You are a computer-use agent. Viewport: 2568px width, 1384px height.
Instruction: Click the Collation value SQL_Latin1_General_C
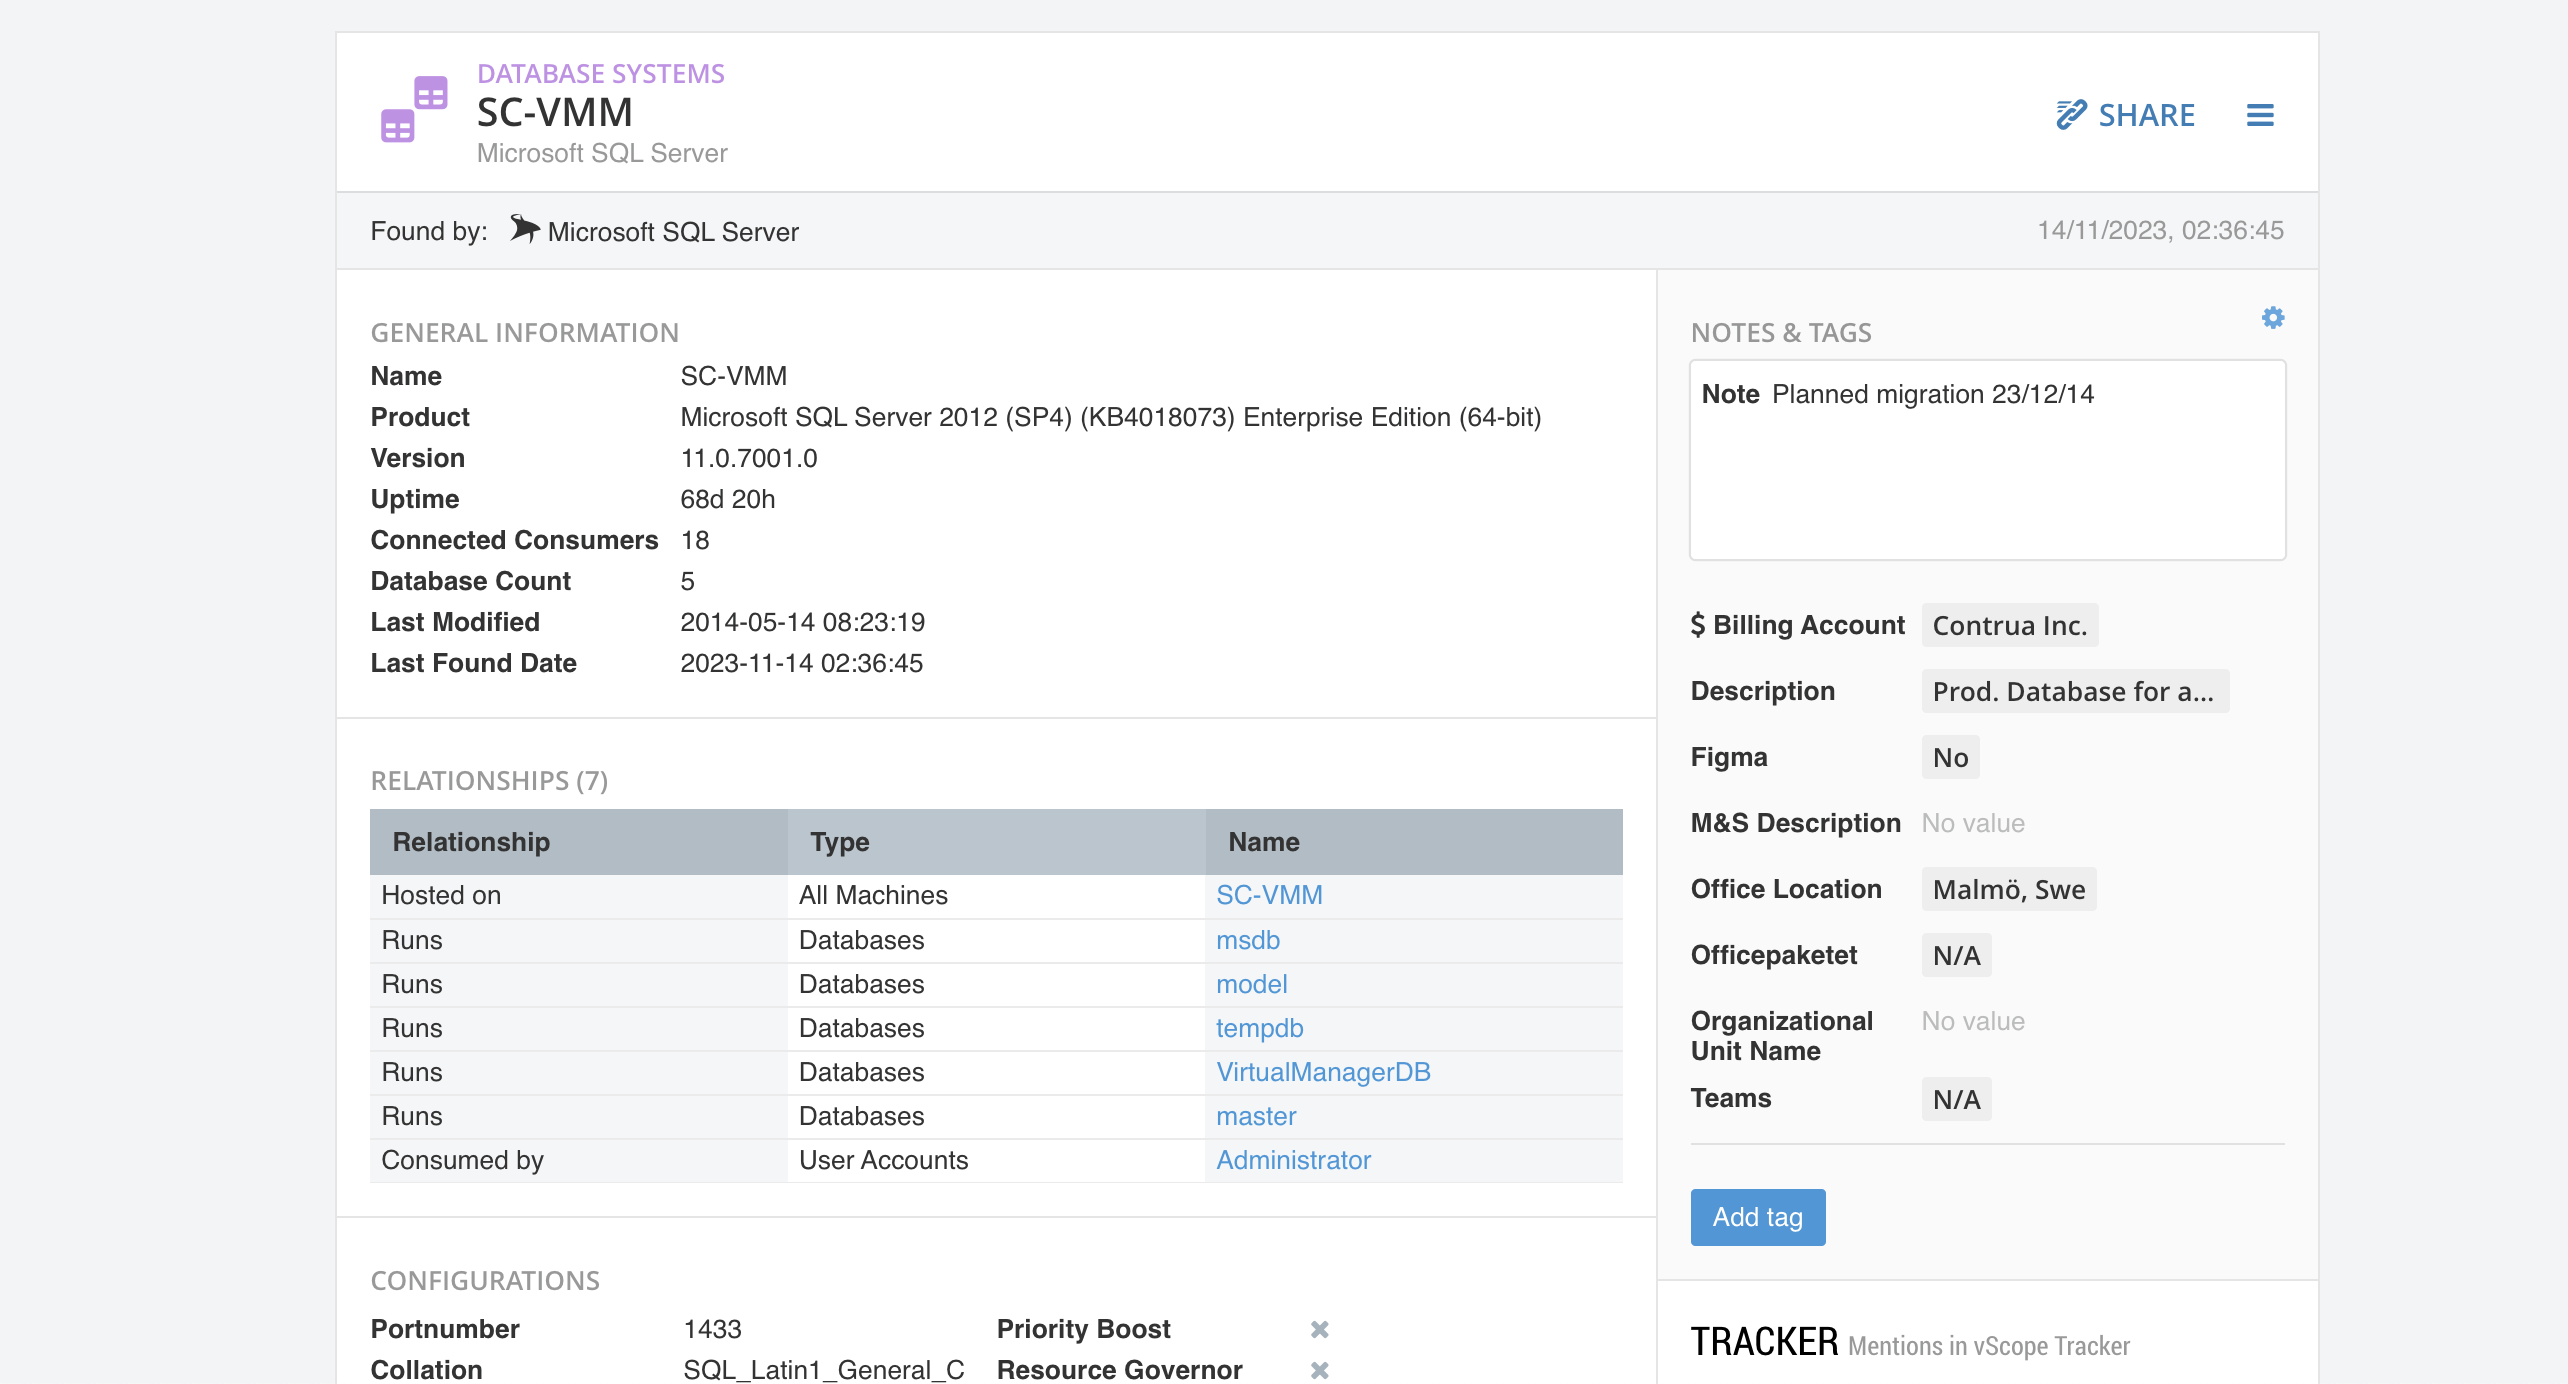(824, 1370)
